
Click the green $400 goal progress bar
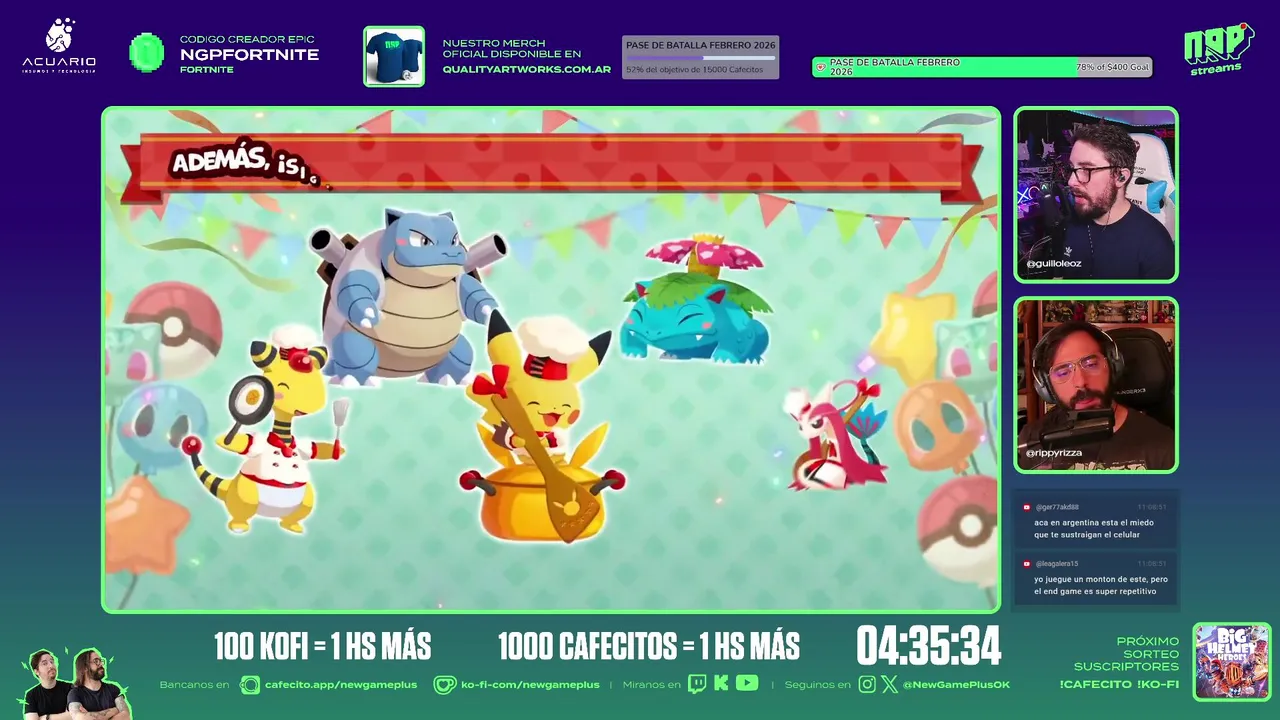coord(982,67)
